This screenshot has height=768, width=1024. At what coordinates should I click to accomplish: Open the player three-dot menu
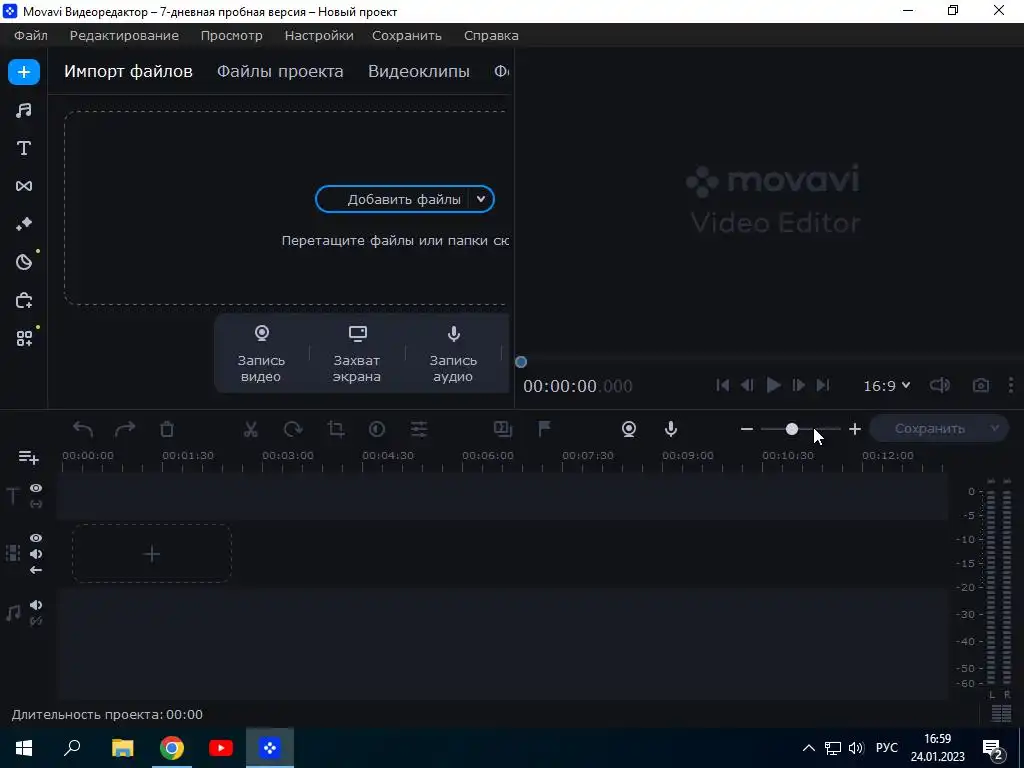coord(1011,385)
